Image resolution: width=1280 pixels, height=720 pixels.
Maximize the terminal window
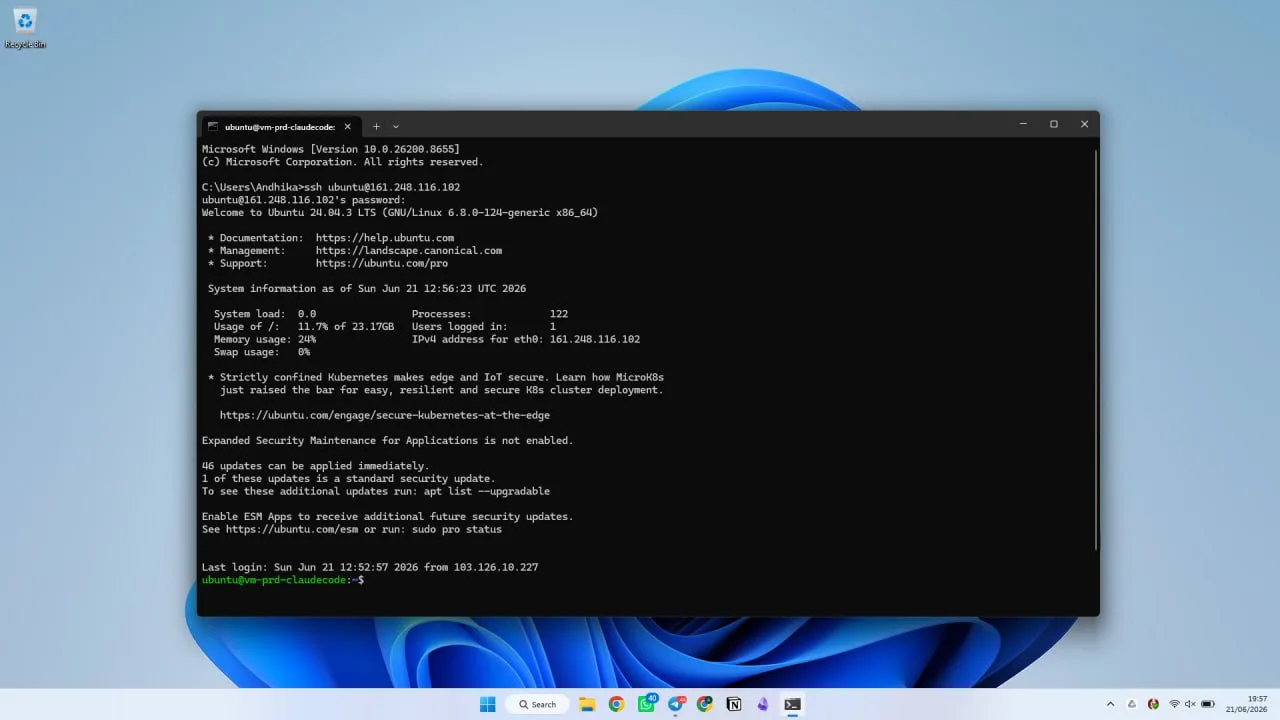(x=1053, y=124)
